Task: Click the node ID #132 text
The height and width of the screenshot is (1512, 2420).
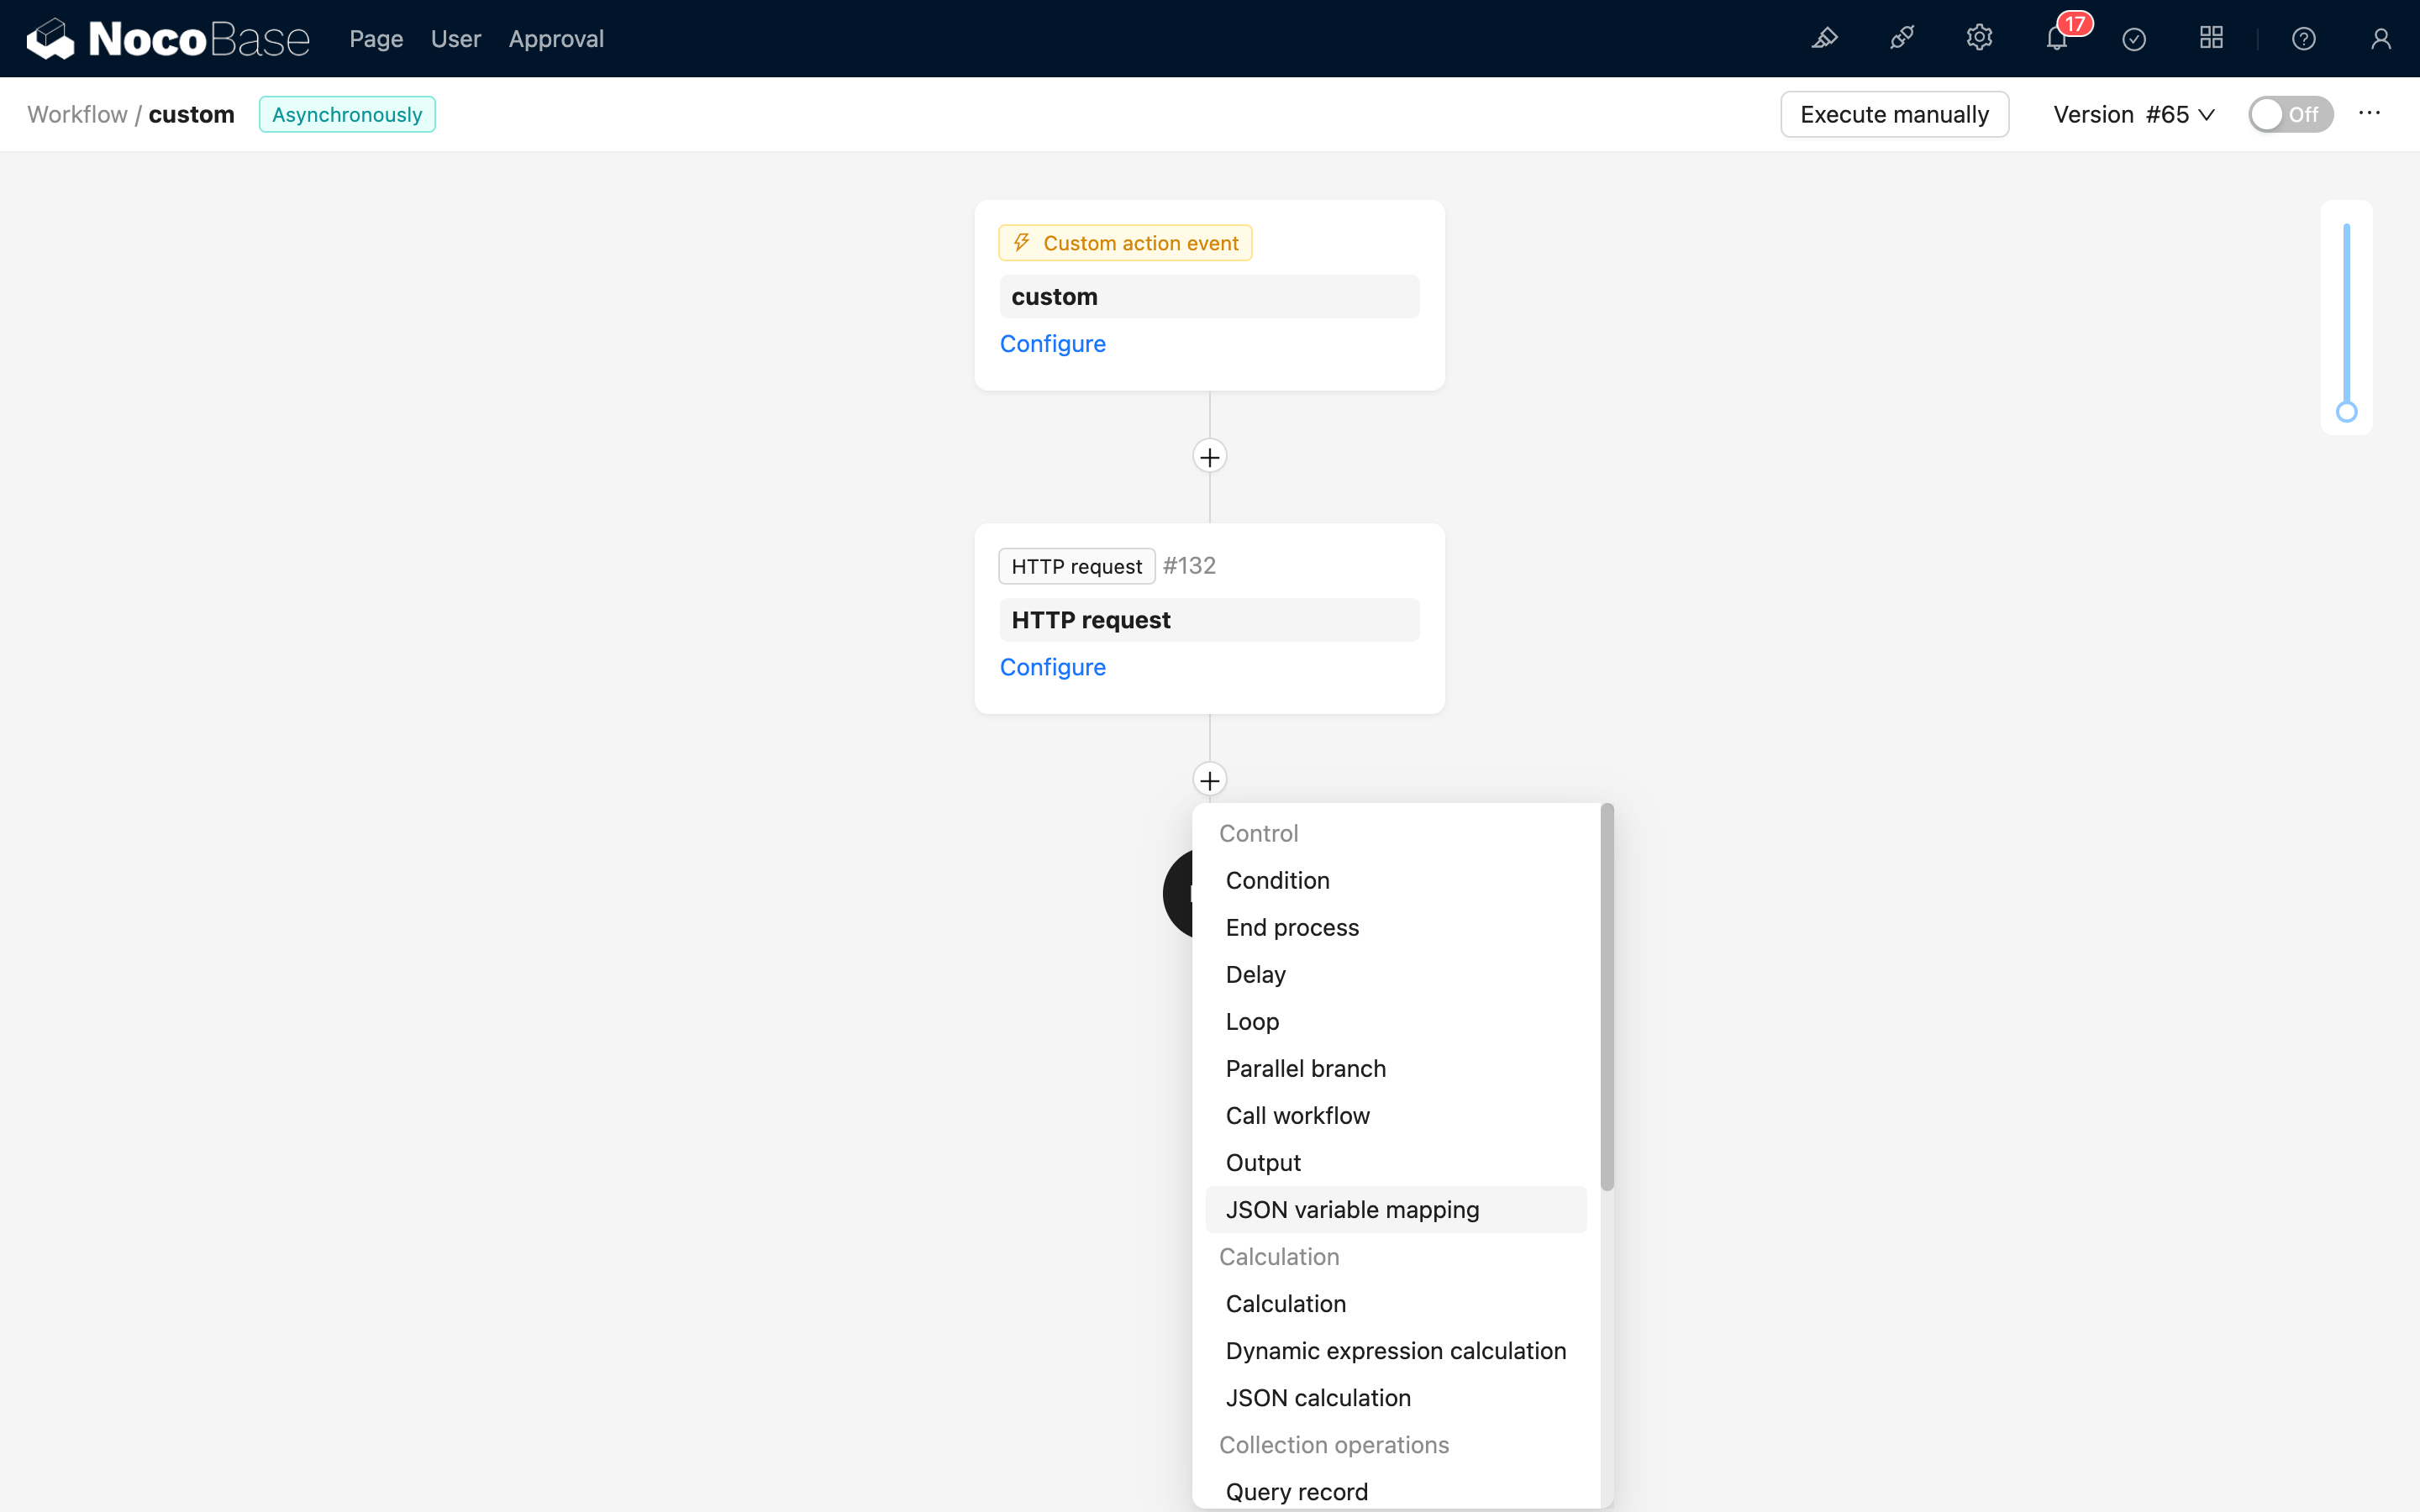Action: [1189, 566]
